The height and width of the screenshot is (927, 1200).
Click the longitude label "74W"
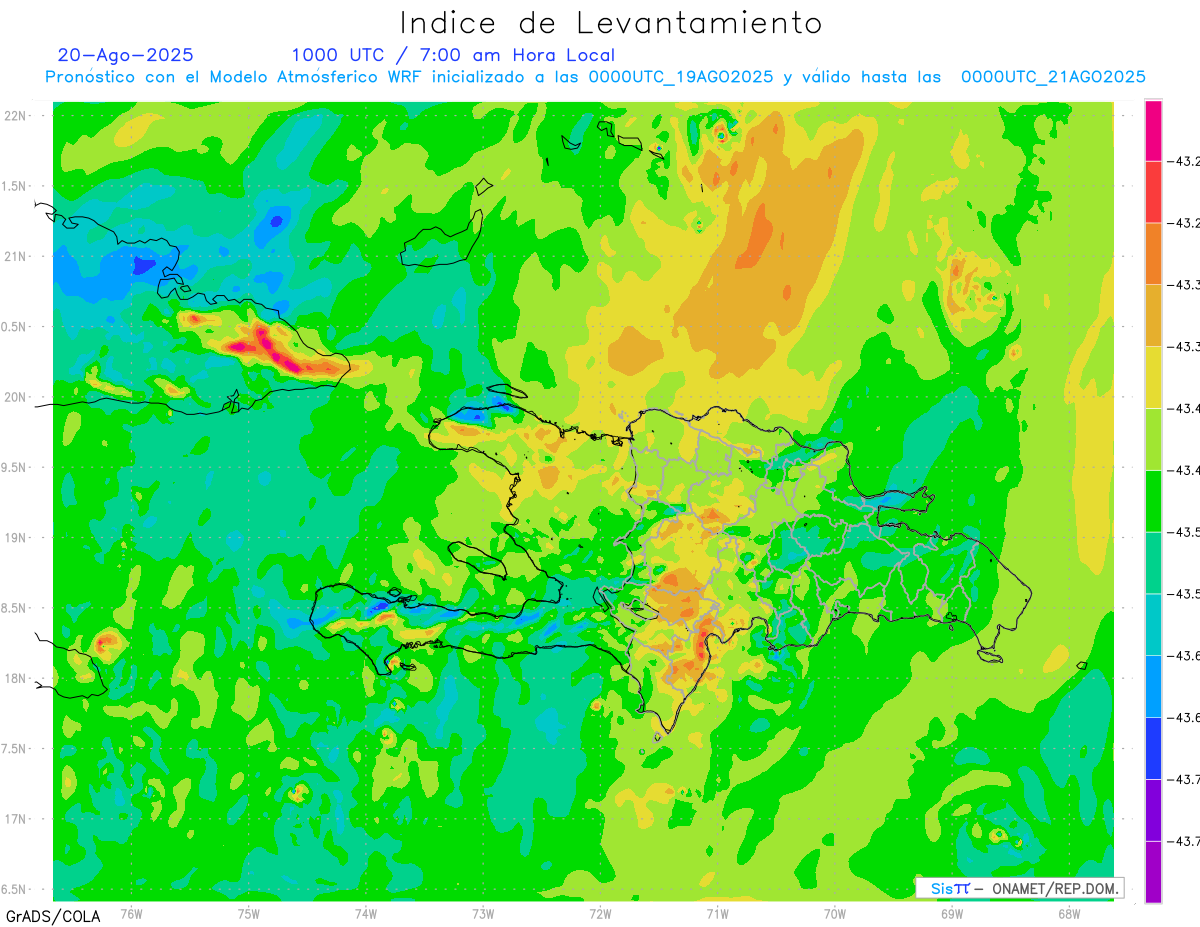[x=365, y=914]
